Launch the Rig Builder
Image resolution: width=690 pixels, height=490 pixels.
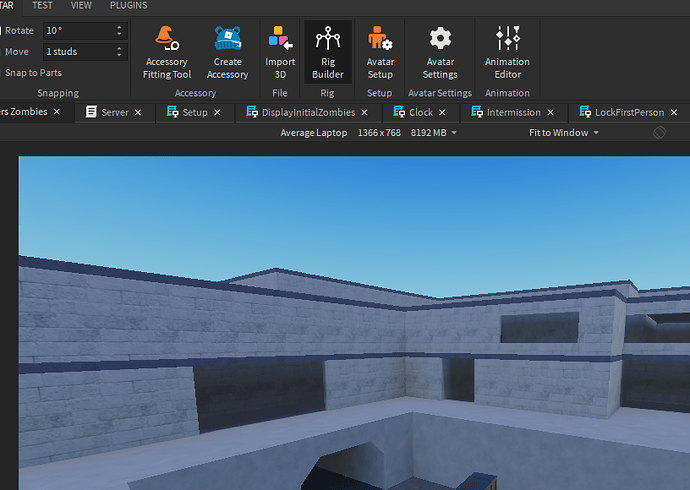pyautogui.click(x=328, y=52)
